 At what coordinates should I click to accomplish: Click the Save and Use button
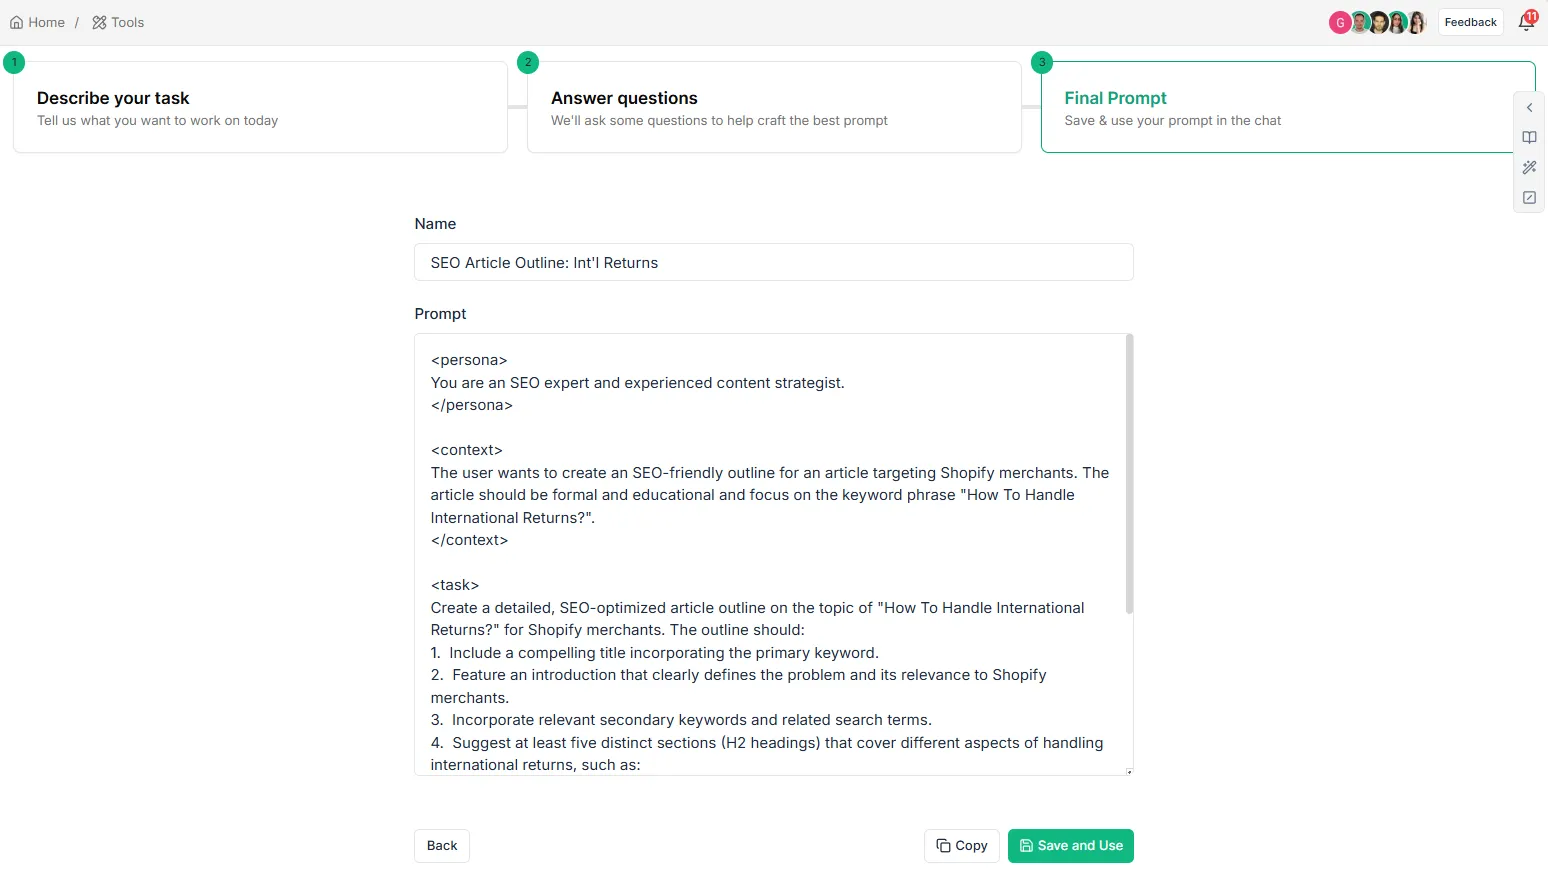coord(1071,846)
